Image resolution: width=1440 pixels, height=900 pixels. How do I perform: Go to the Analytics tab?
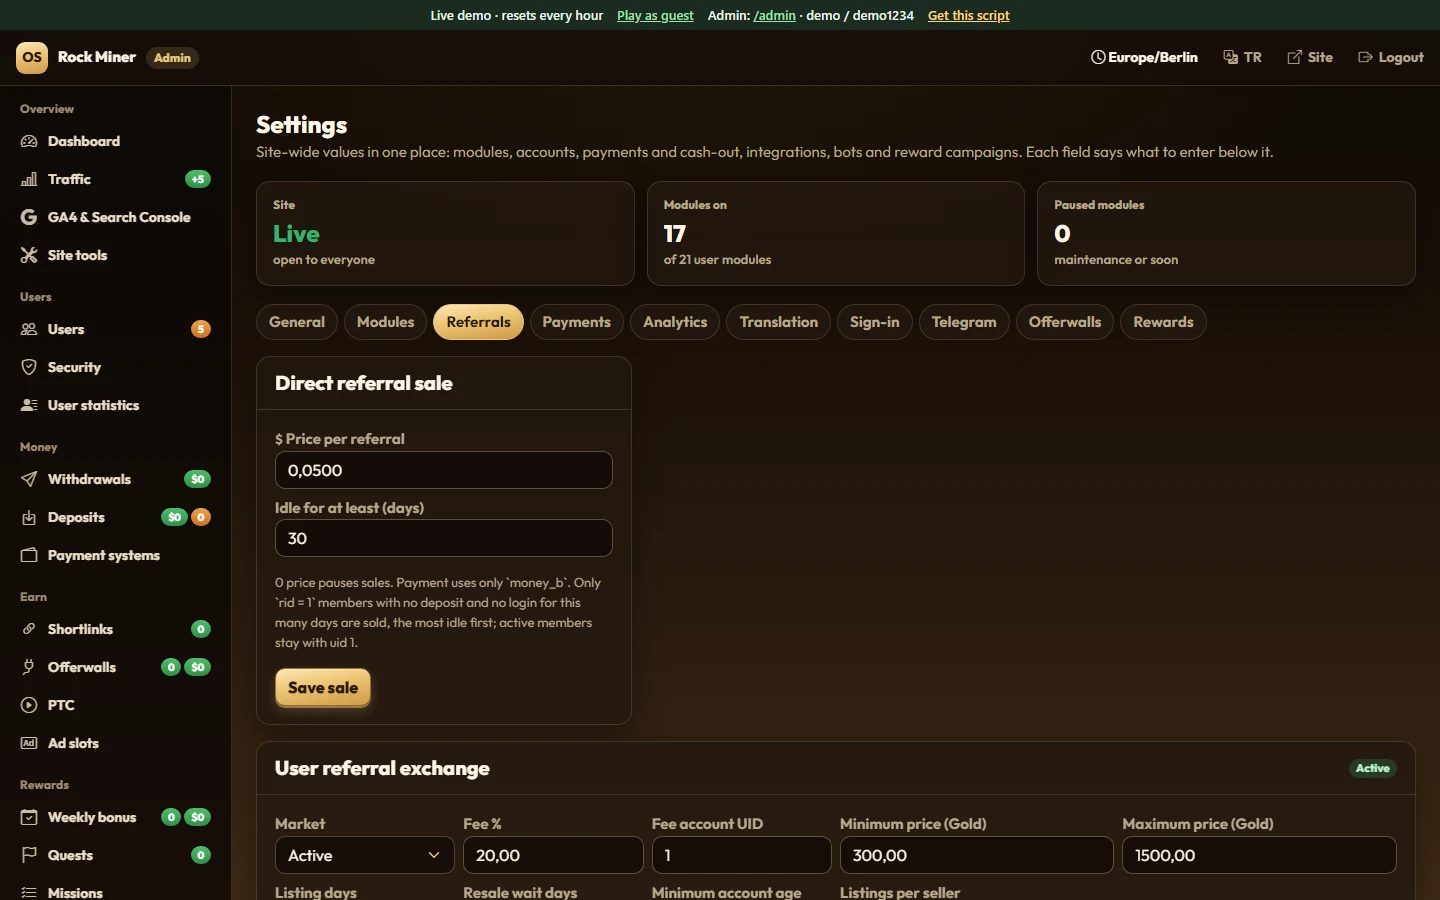675,322
